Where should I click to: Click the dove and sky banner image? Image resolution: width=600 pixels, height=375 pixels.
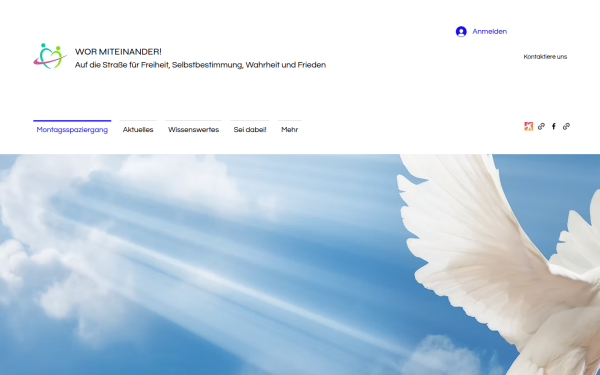(300, 264)
